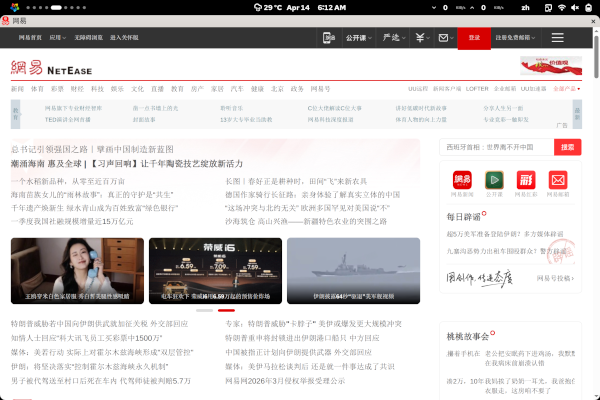The height and width of the screenshot is (400, 600).
Task: Expand the 公开课 dropdown in top bar
Action: [x=359, y=38]
